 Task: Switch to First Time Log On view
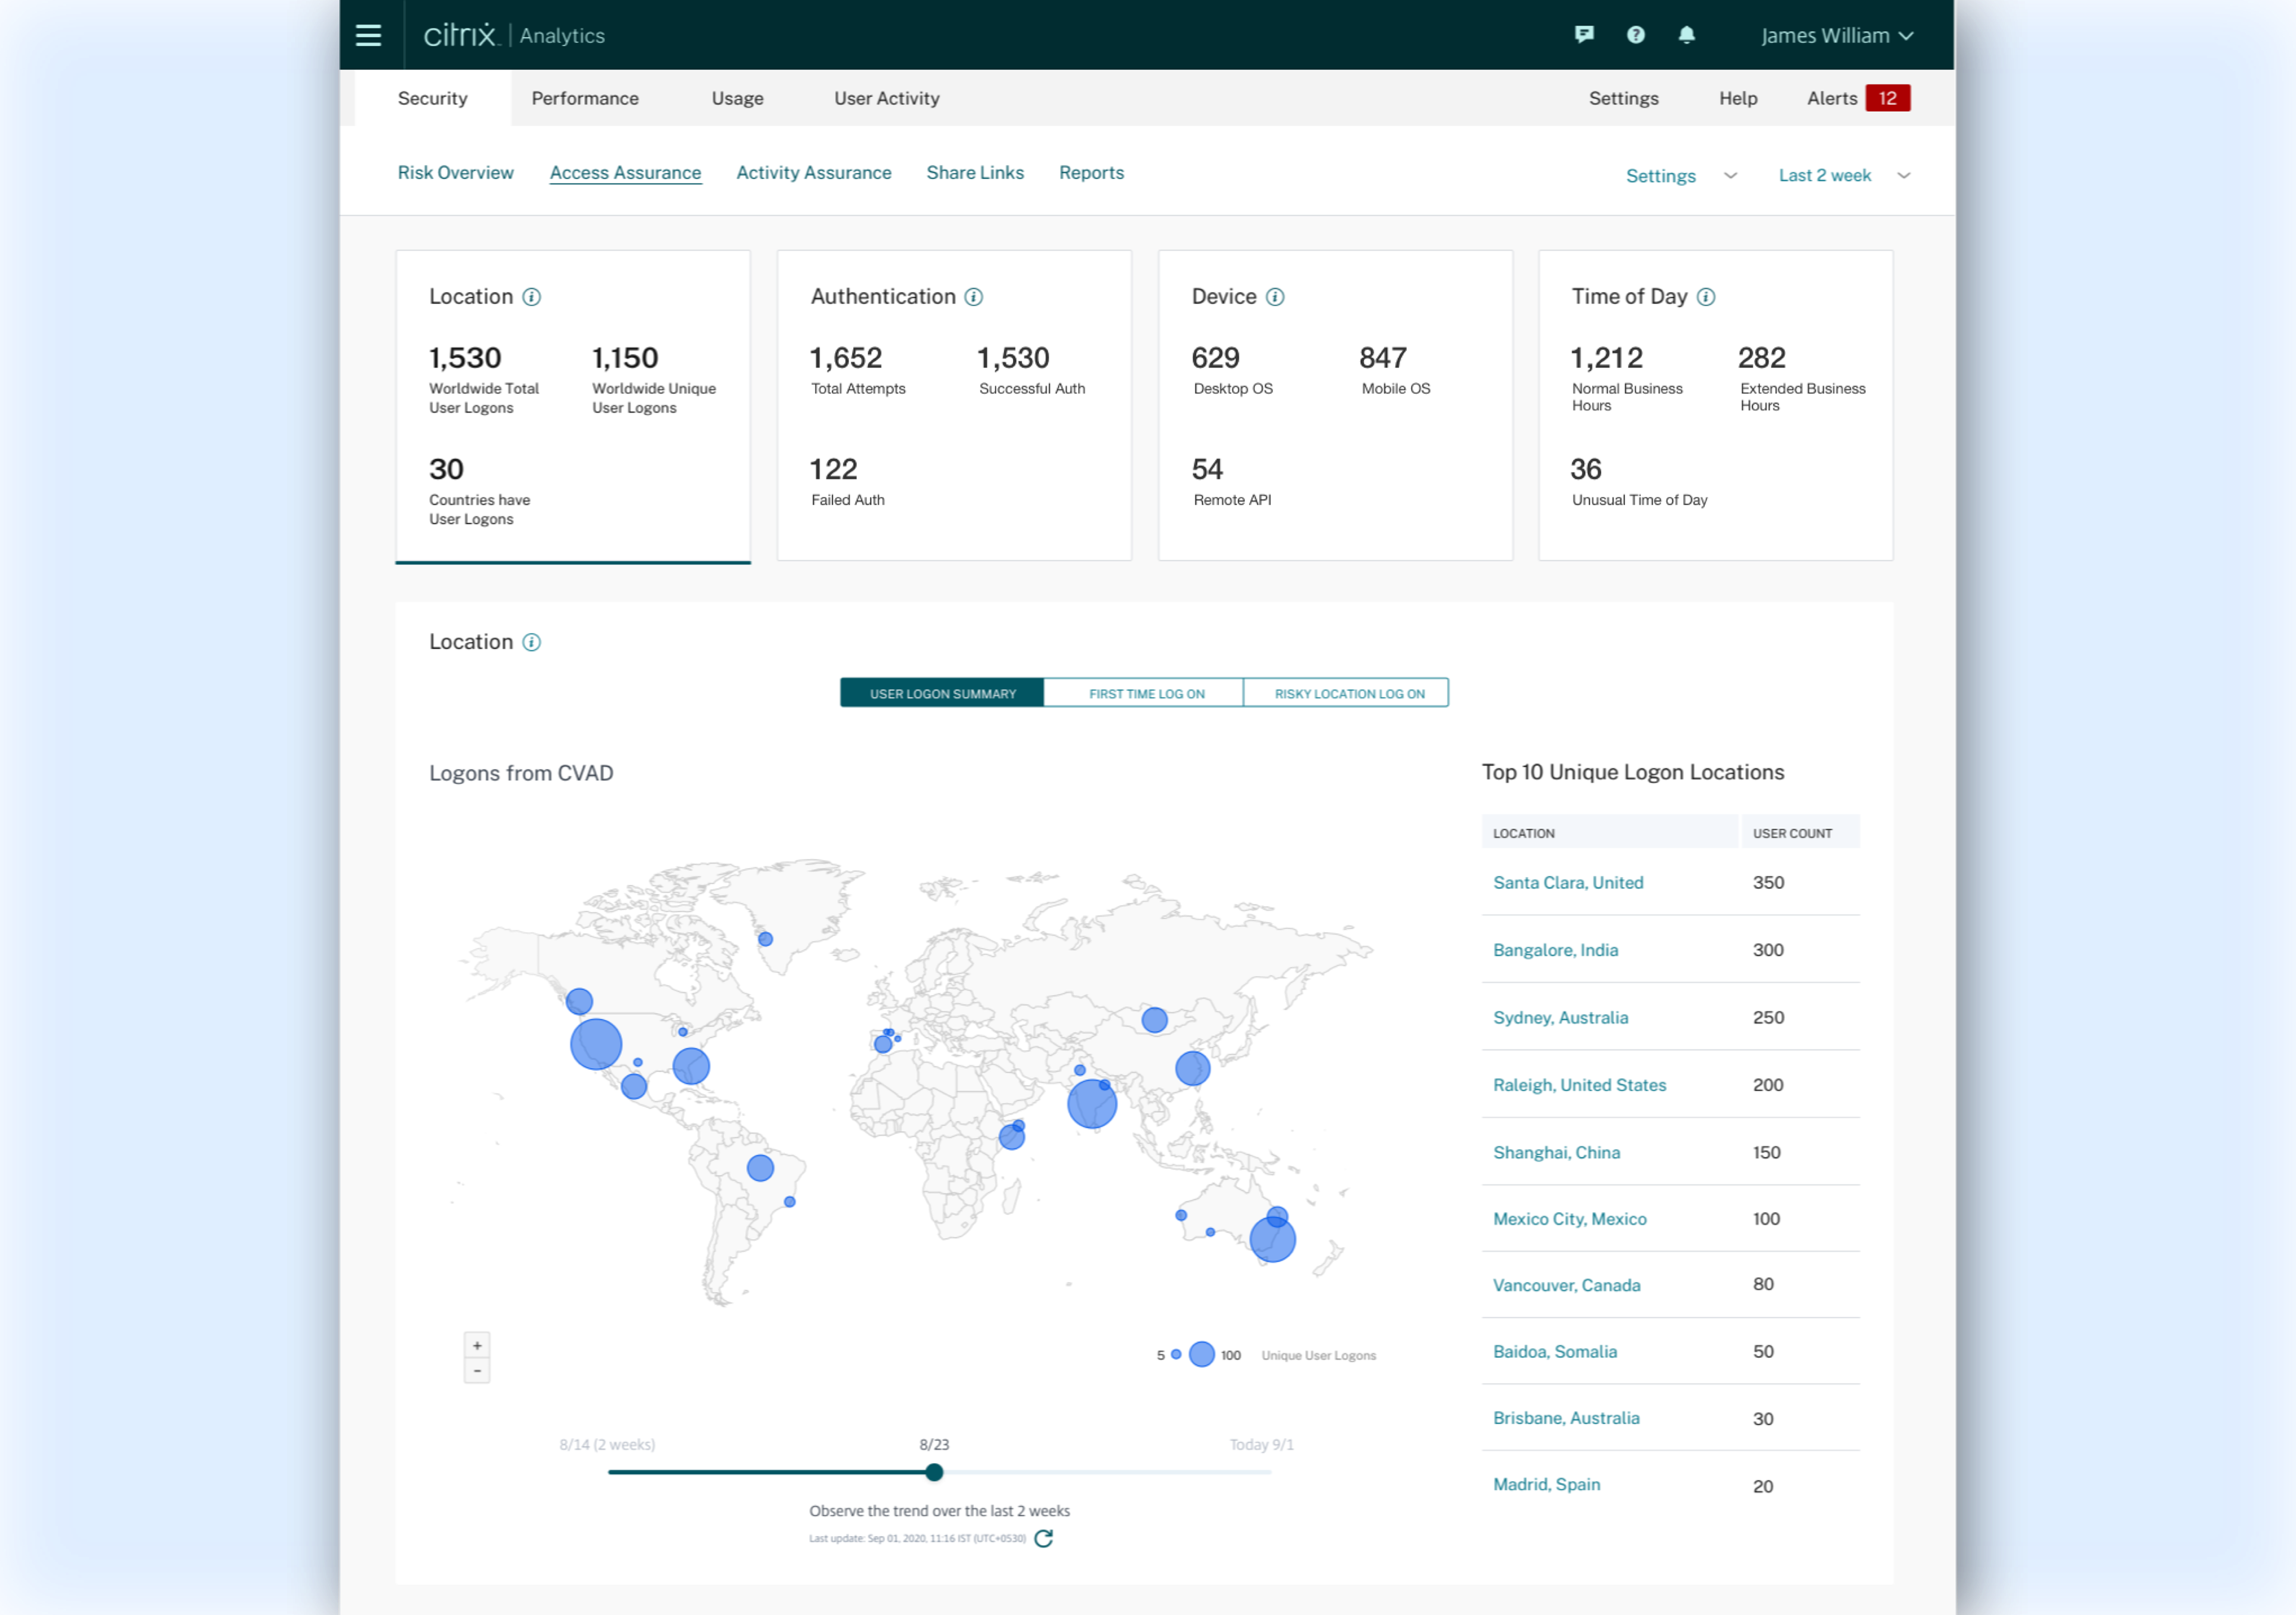pos(1146,693)
